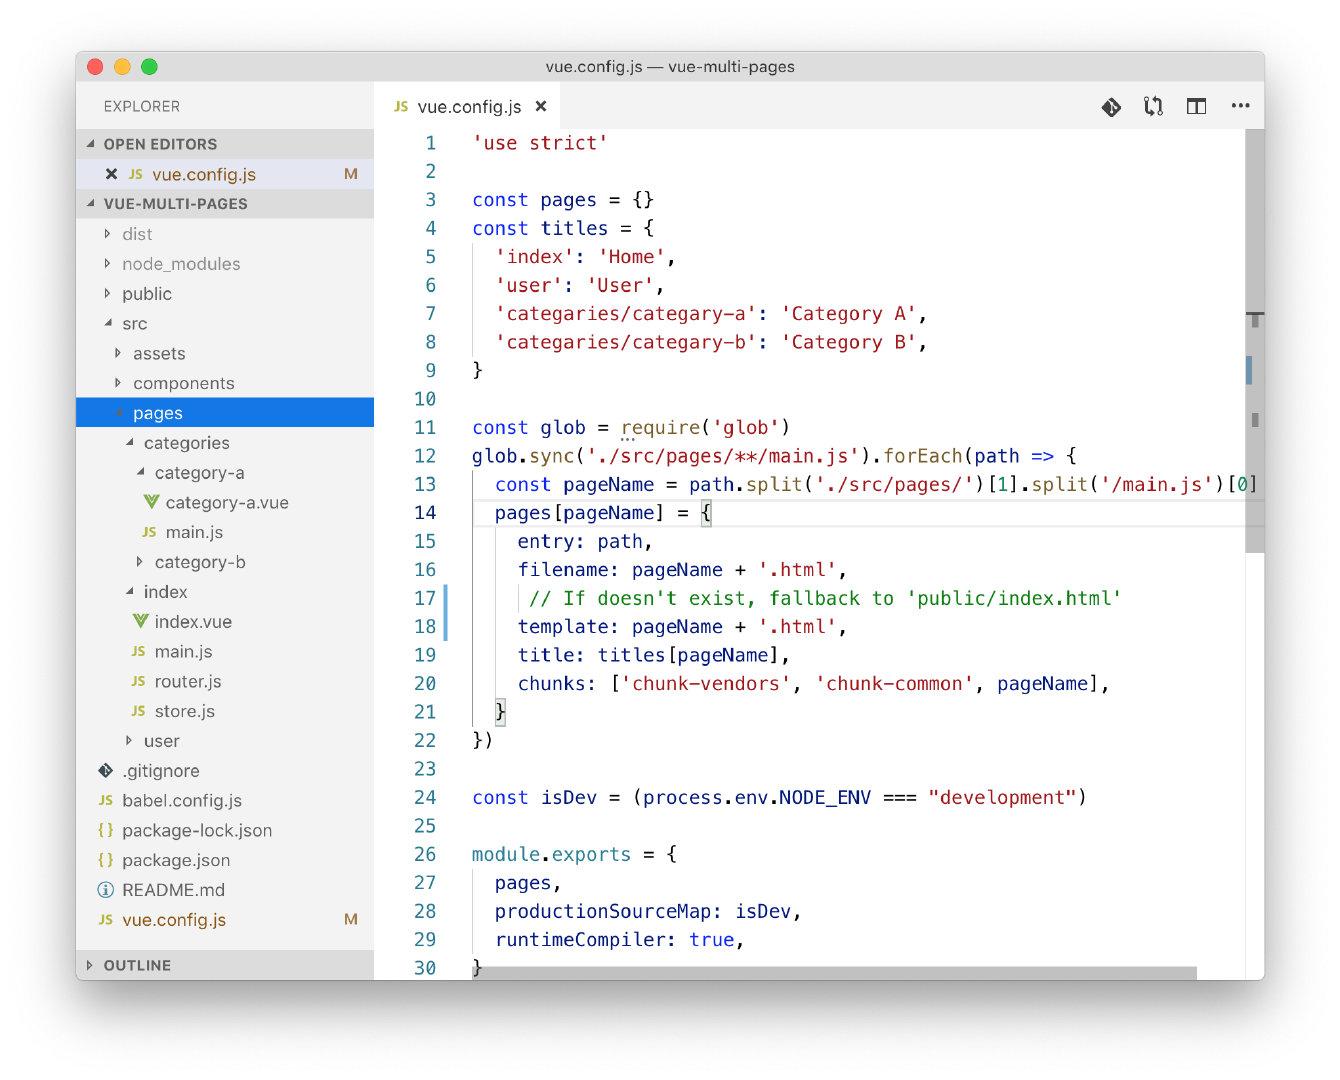Close vue.config.js in Open Editors list
Image resolution: width=1340 pixels, height=1080 pixels.
[111, 174]
